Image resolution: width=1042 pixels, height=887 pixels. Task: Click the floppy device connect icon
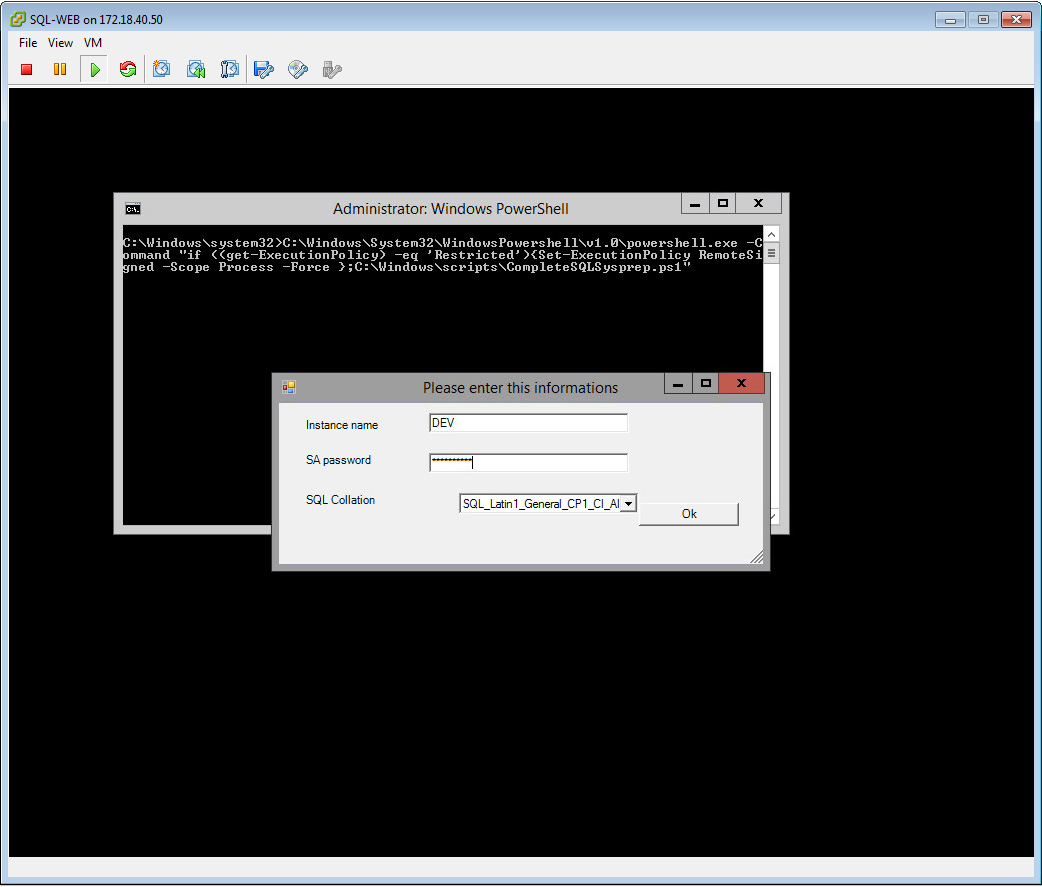[264, 69]
